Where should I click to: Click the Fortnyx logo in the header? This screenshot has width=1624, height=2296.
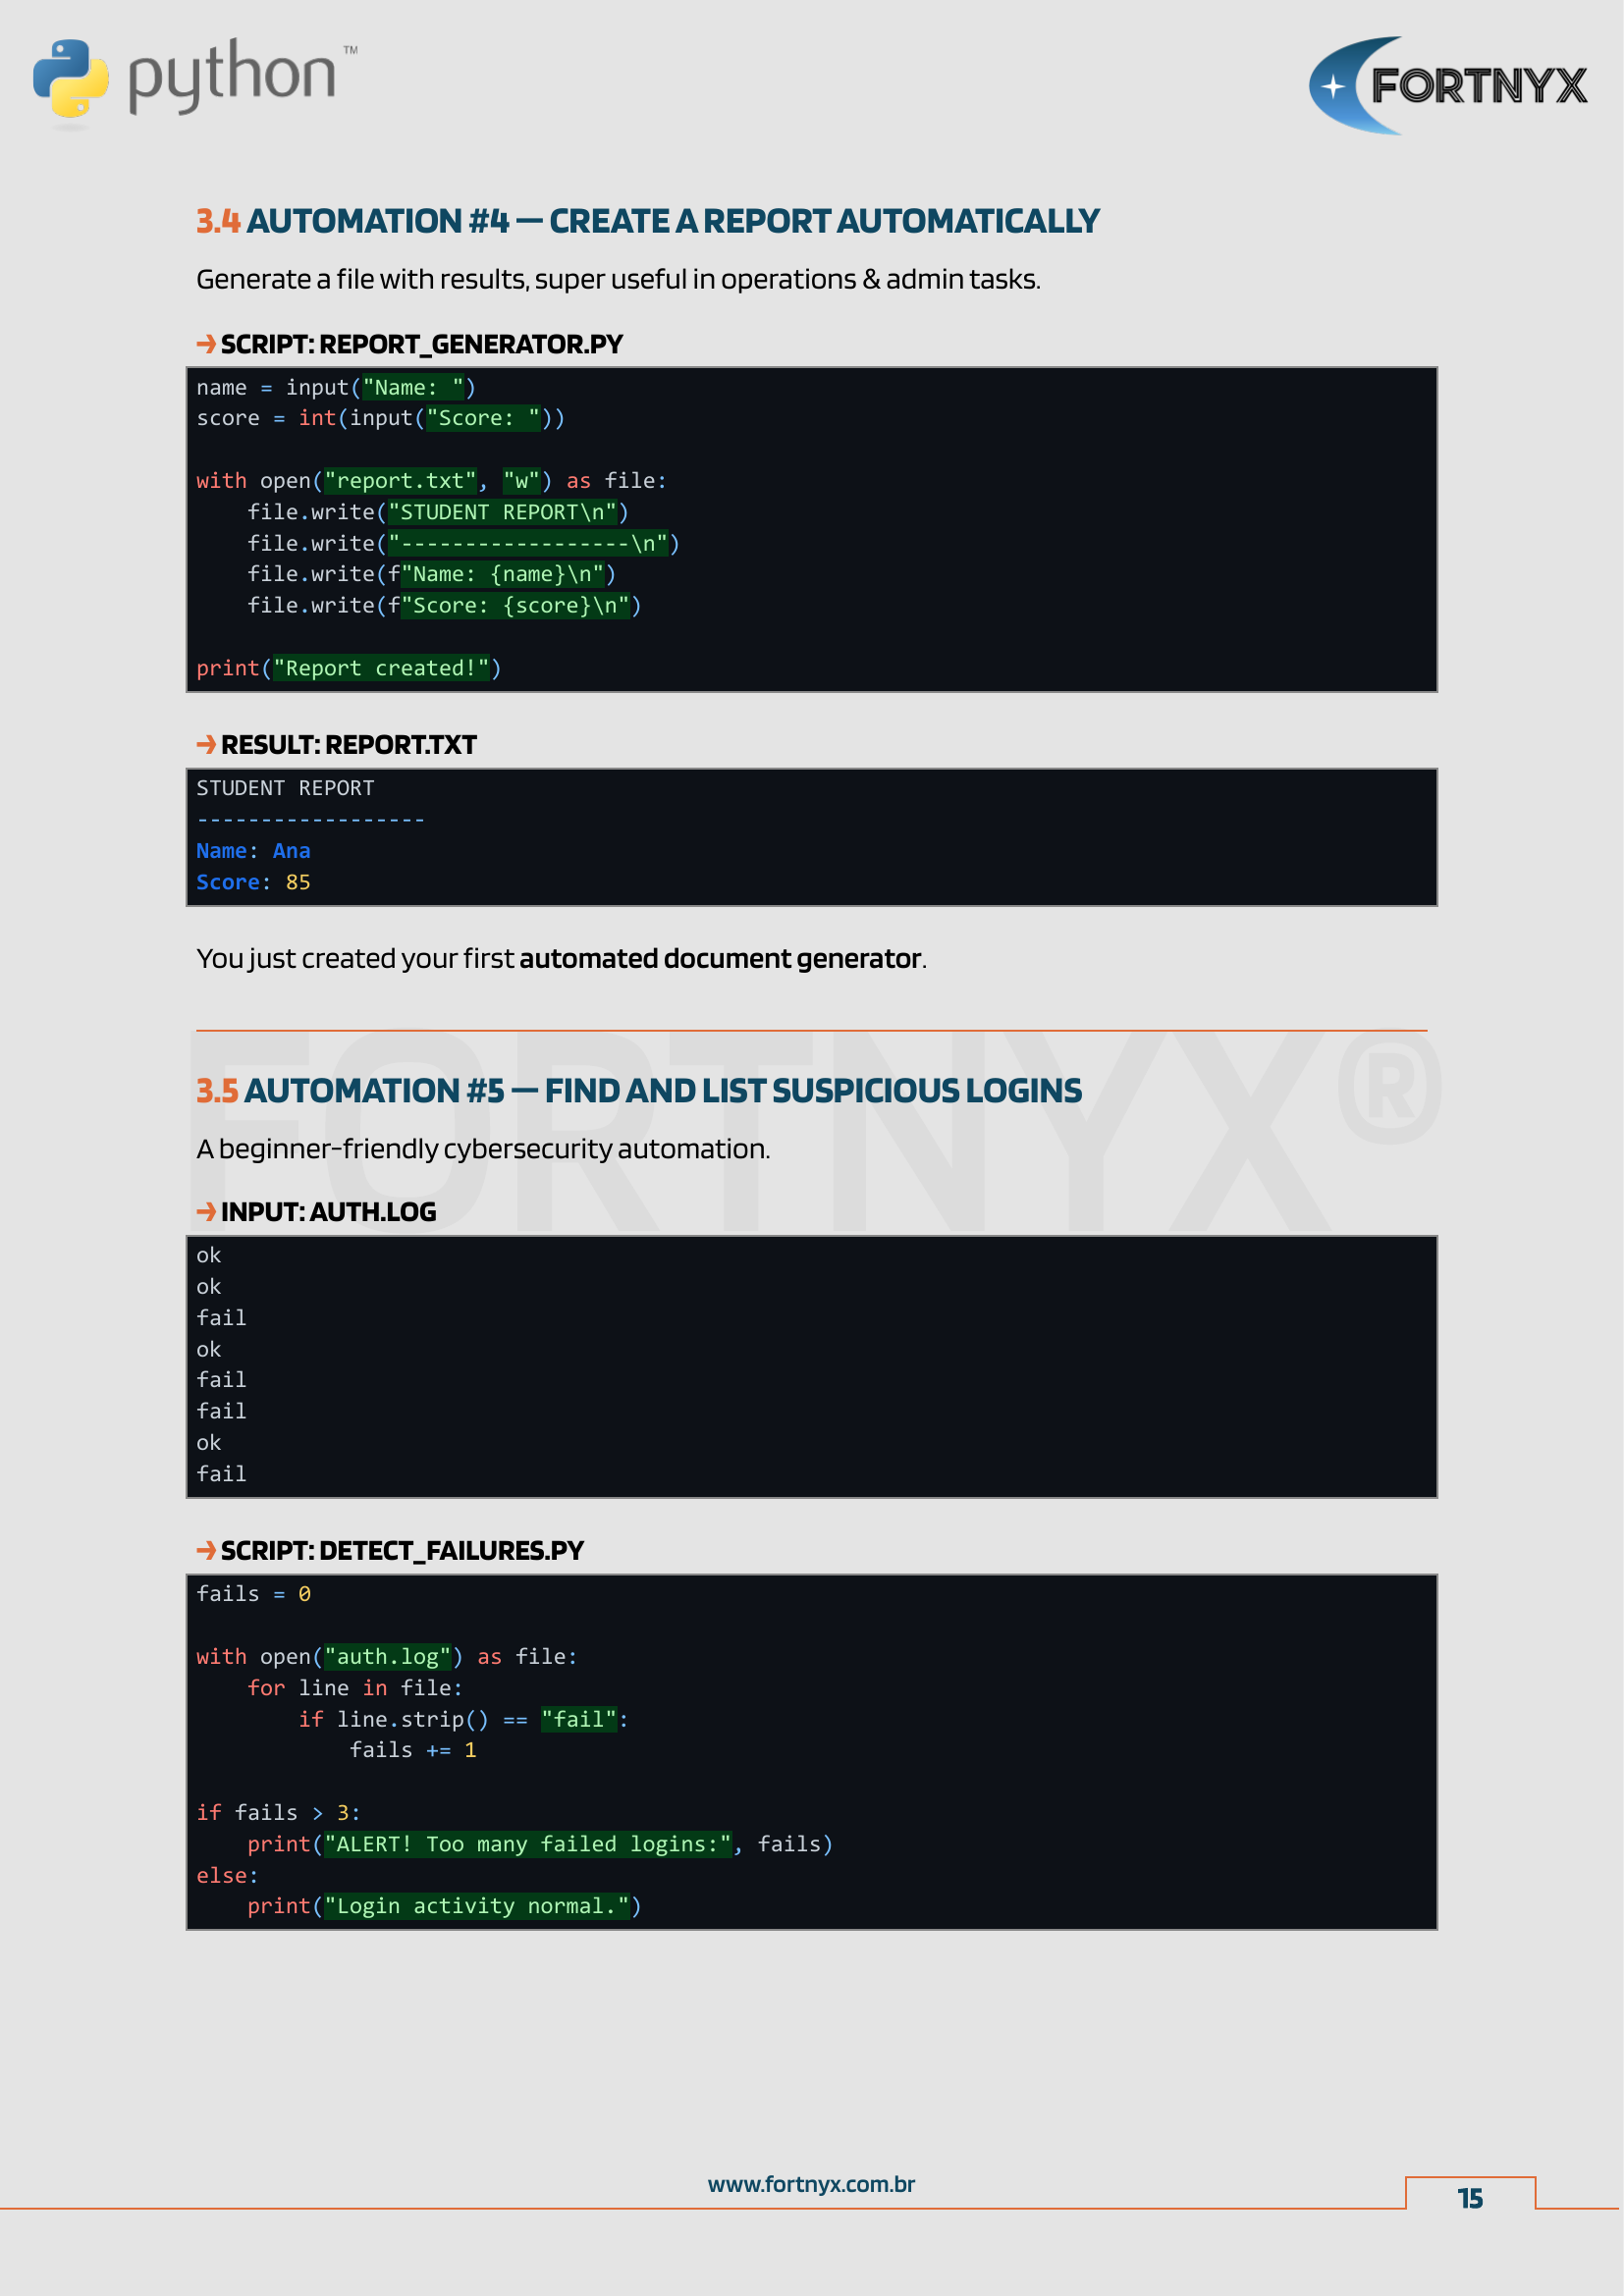point(1447,86)
